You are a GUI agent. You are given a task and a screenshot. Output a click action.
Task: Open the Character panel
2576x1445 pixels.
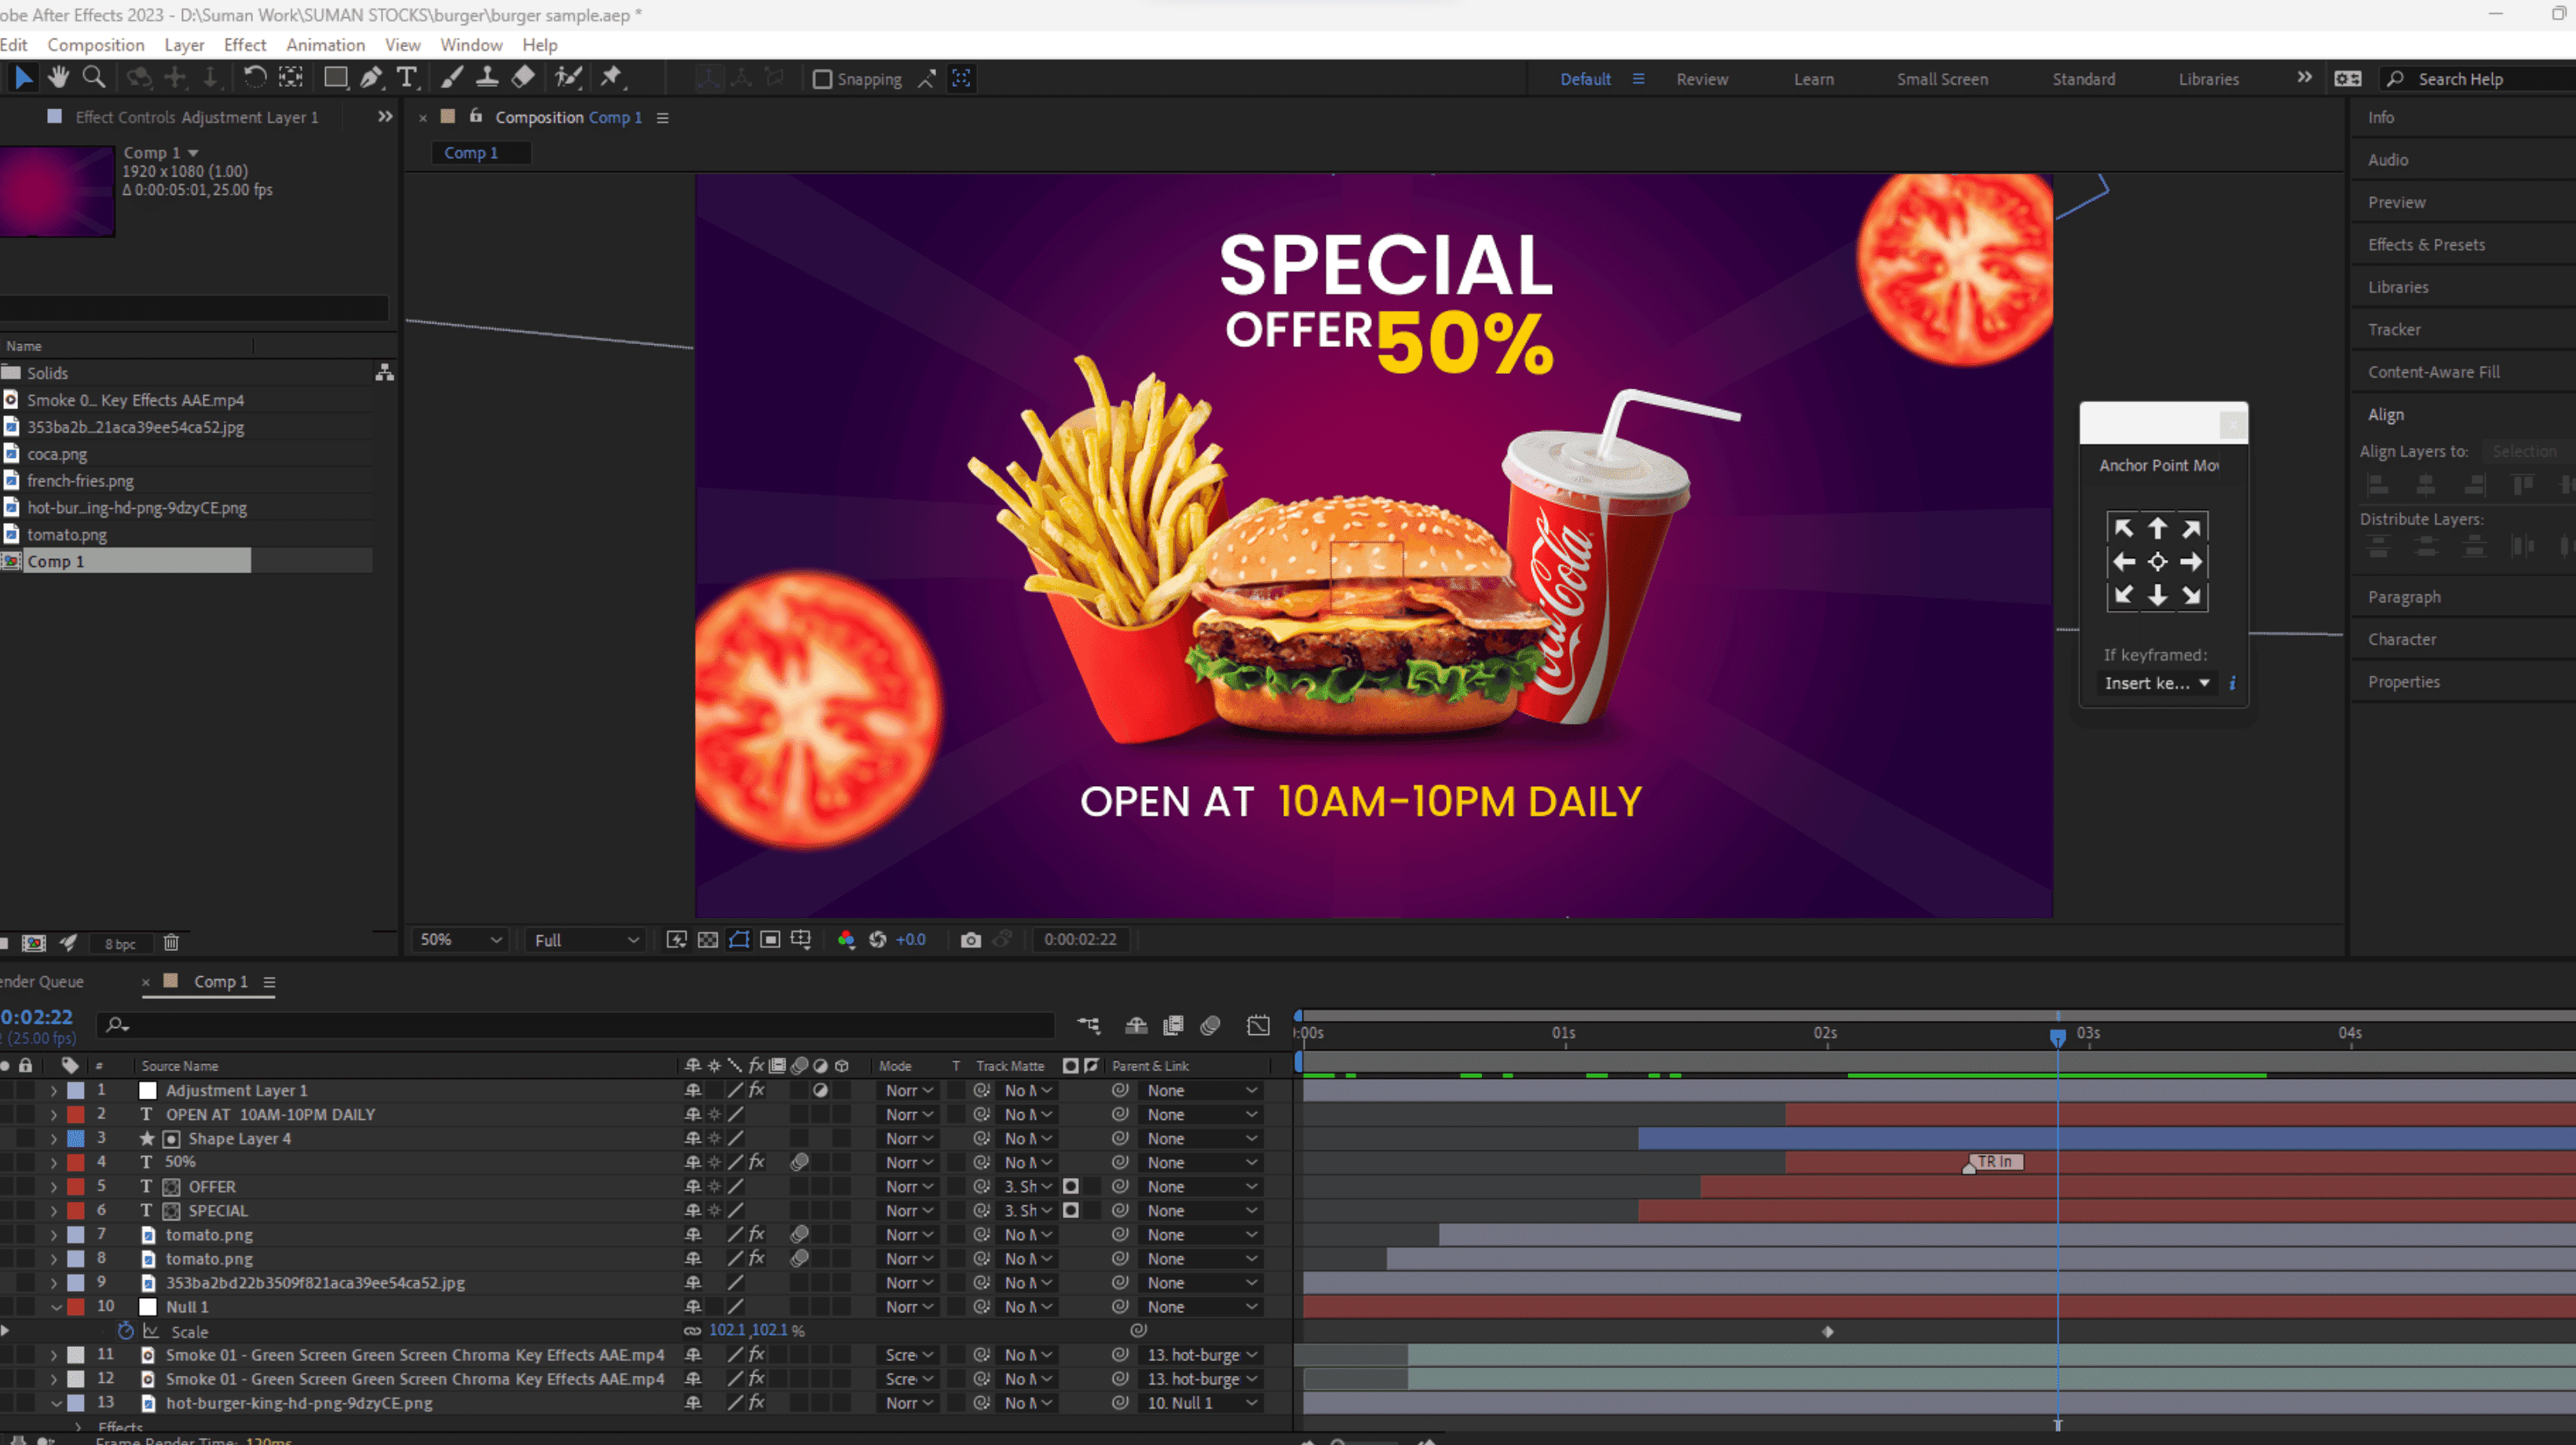pyautogui.click(x=2402, y=640)
